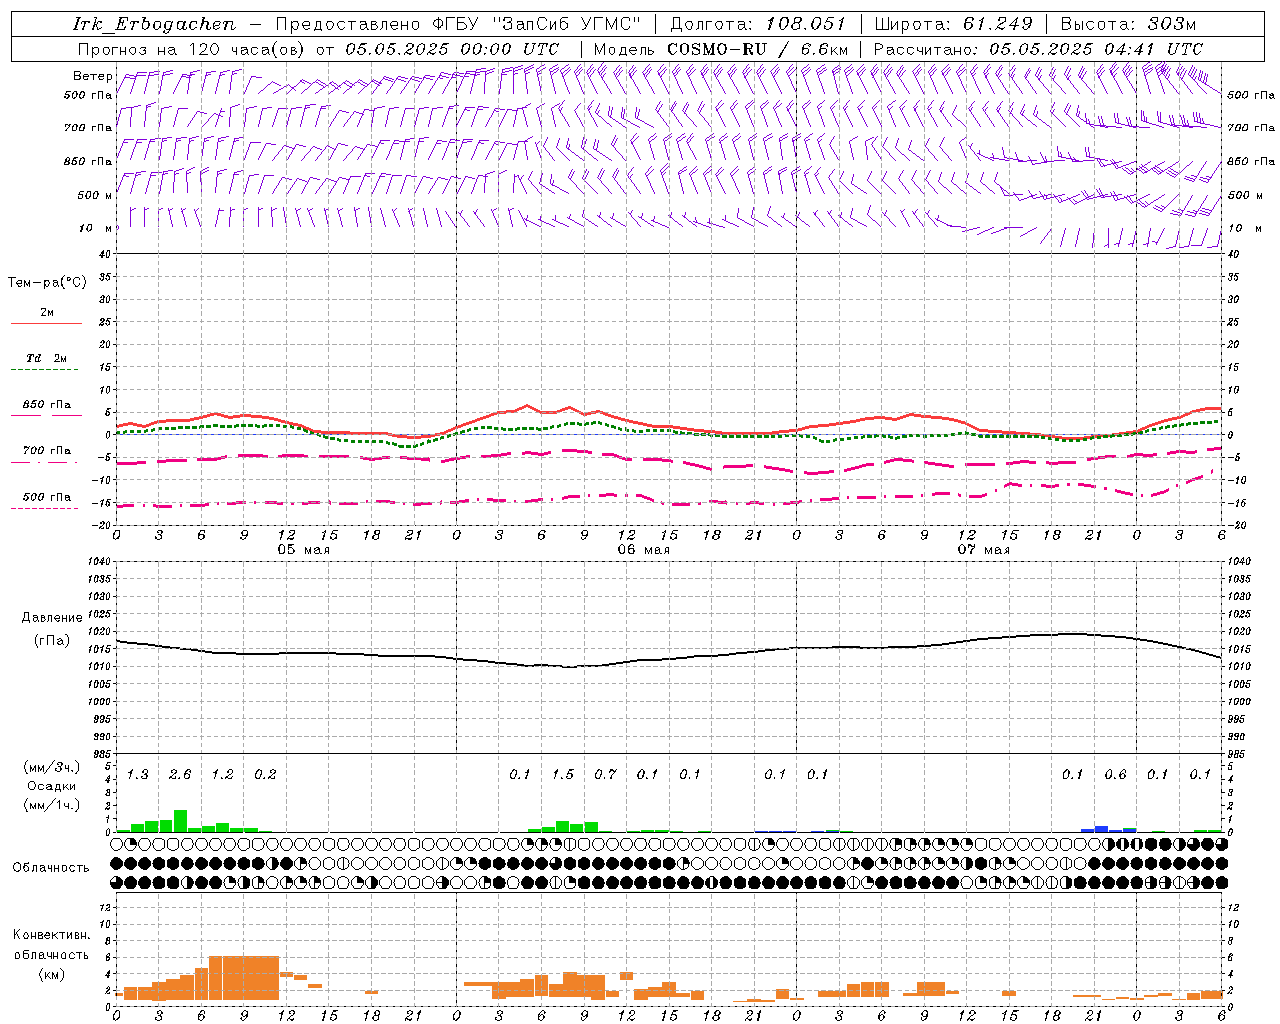Click 'Рассчитано: 05.05.2025 04:41 UTC' timestamp
This screenshot has height=1024, width=1280.
(x=1038, y=49)
